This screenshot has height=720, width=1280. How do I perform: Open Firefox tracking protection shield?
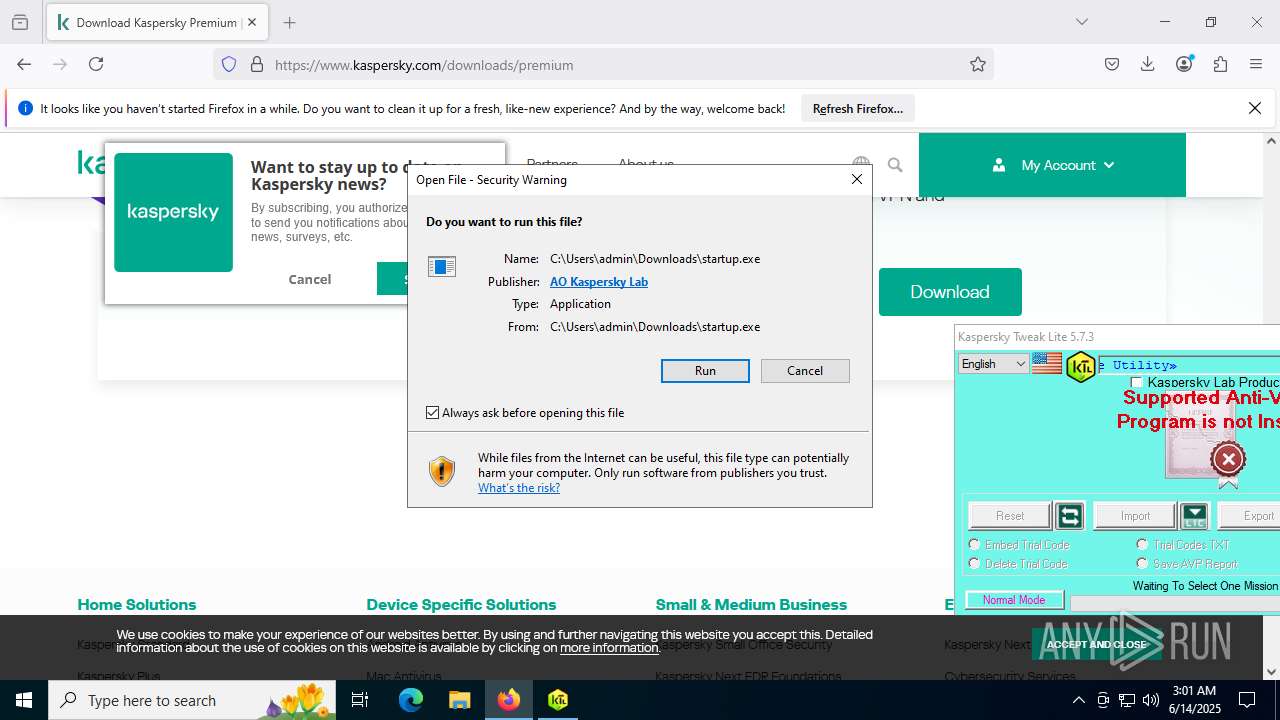pos(229,64)
